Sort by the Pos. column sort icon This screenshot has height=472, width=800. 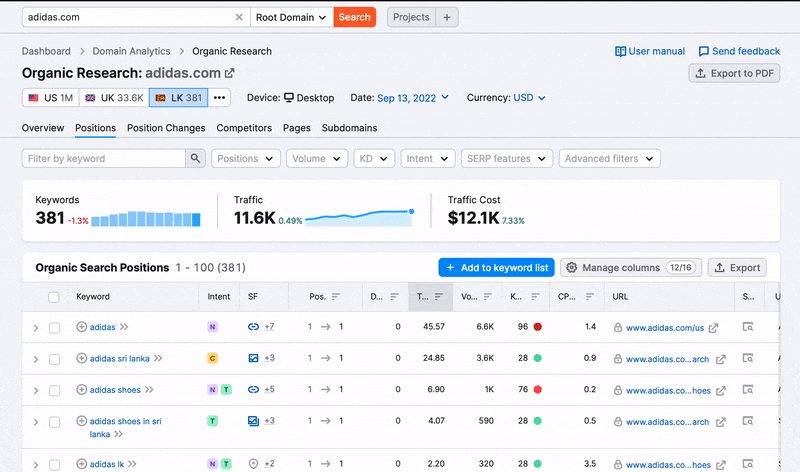coord(336,296)
